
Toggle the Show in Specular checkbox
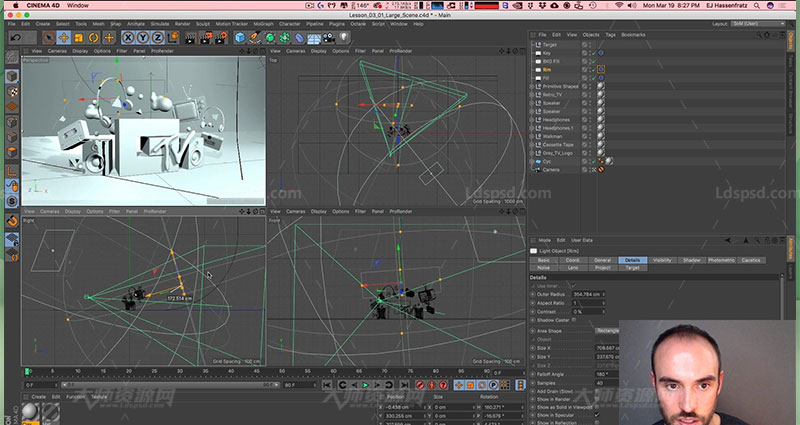click(597, 415)
